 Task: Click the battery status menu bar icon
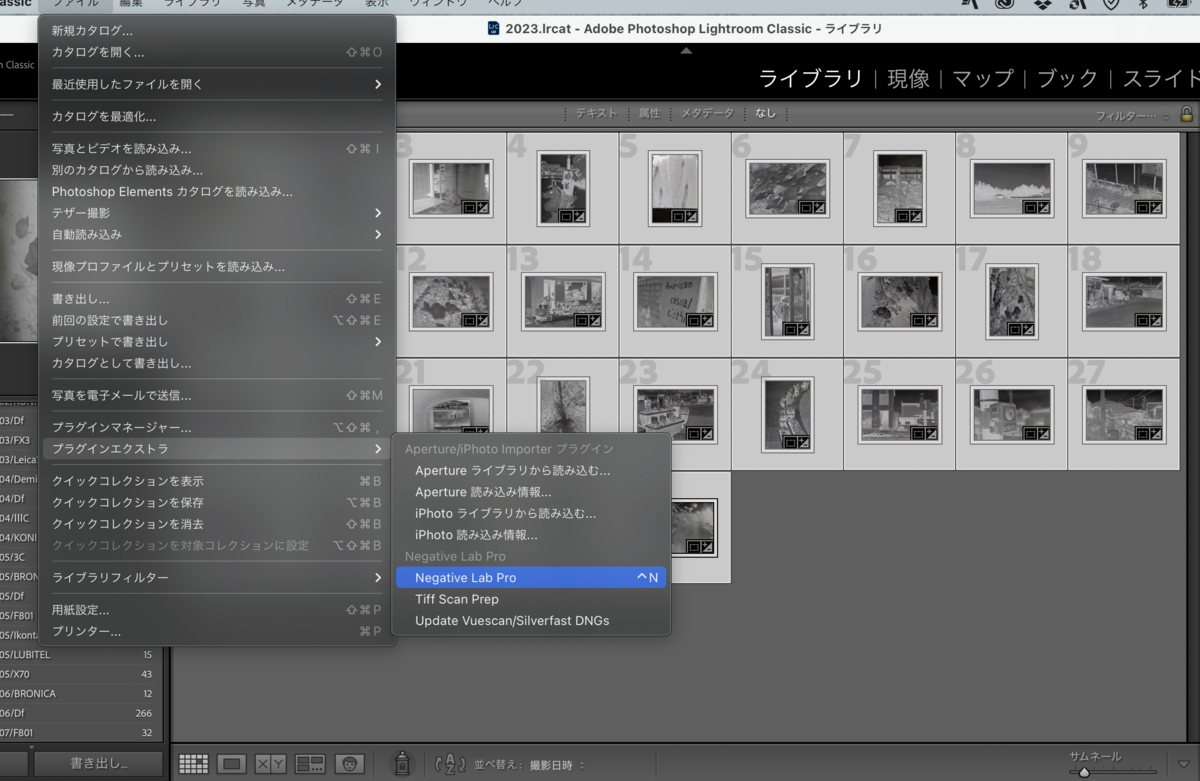pos(1180,4)
